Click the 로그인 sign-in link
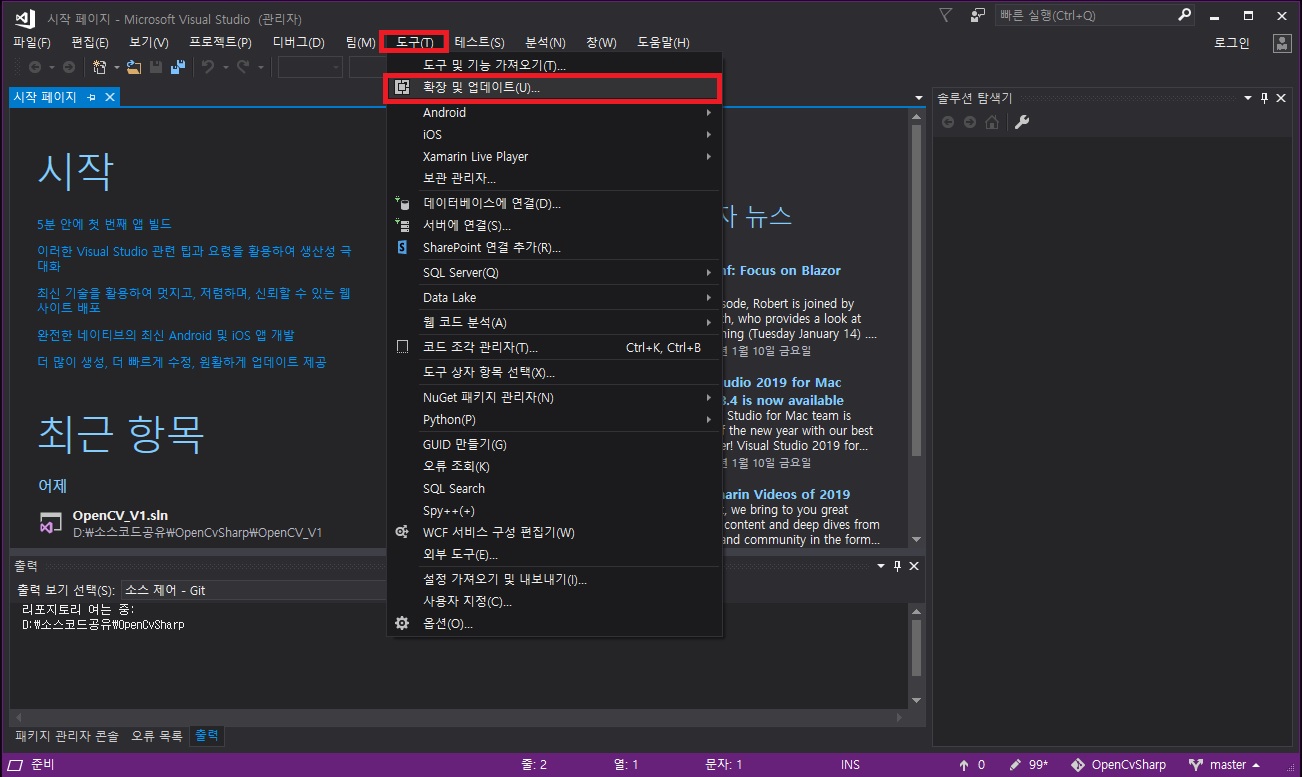1302x777 pixels. (1232, 43)
